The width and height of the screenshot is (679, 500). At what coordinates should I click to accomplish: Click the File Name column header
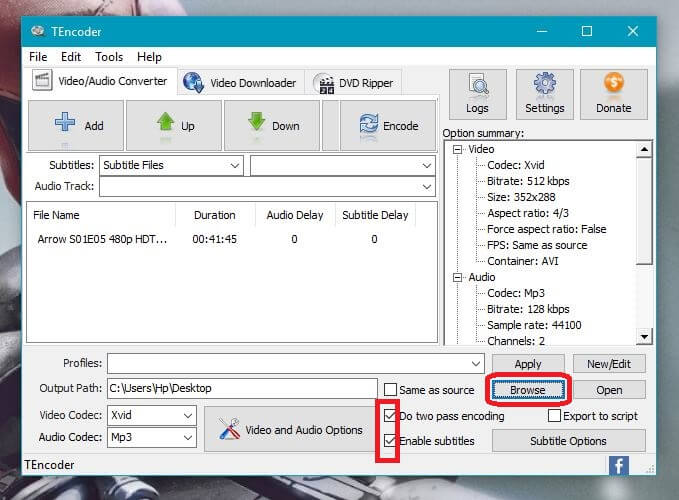coord(102,215)
